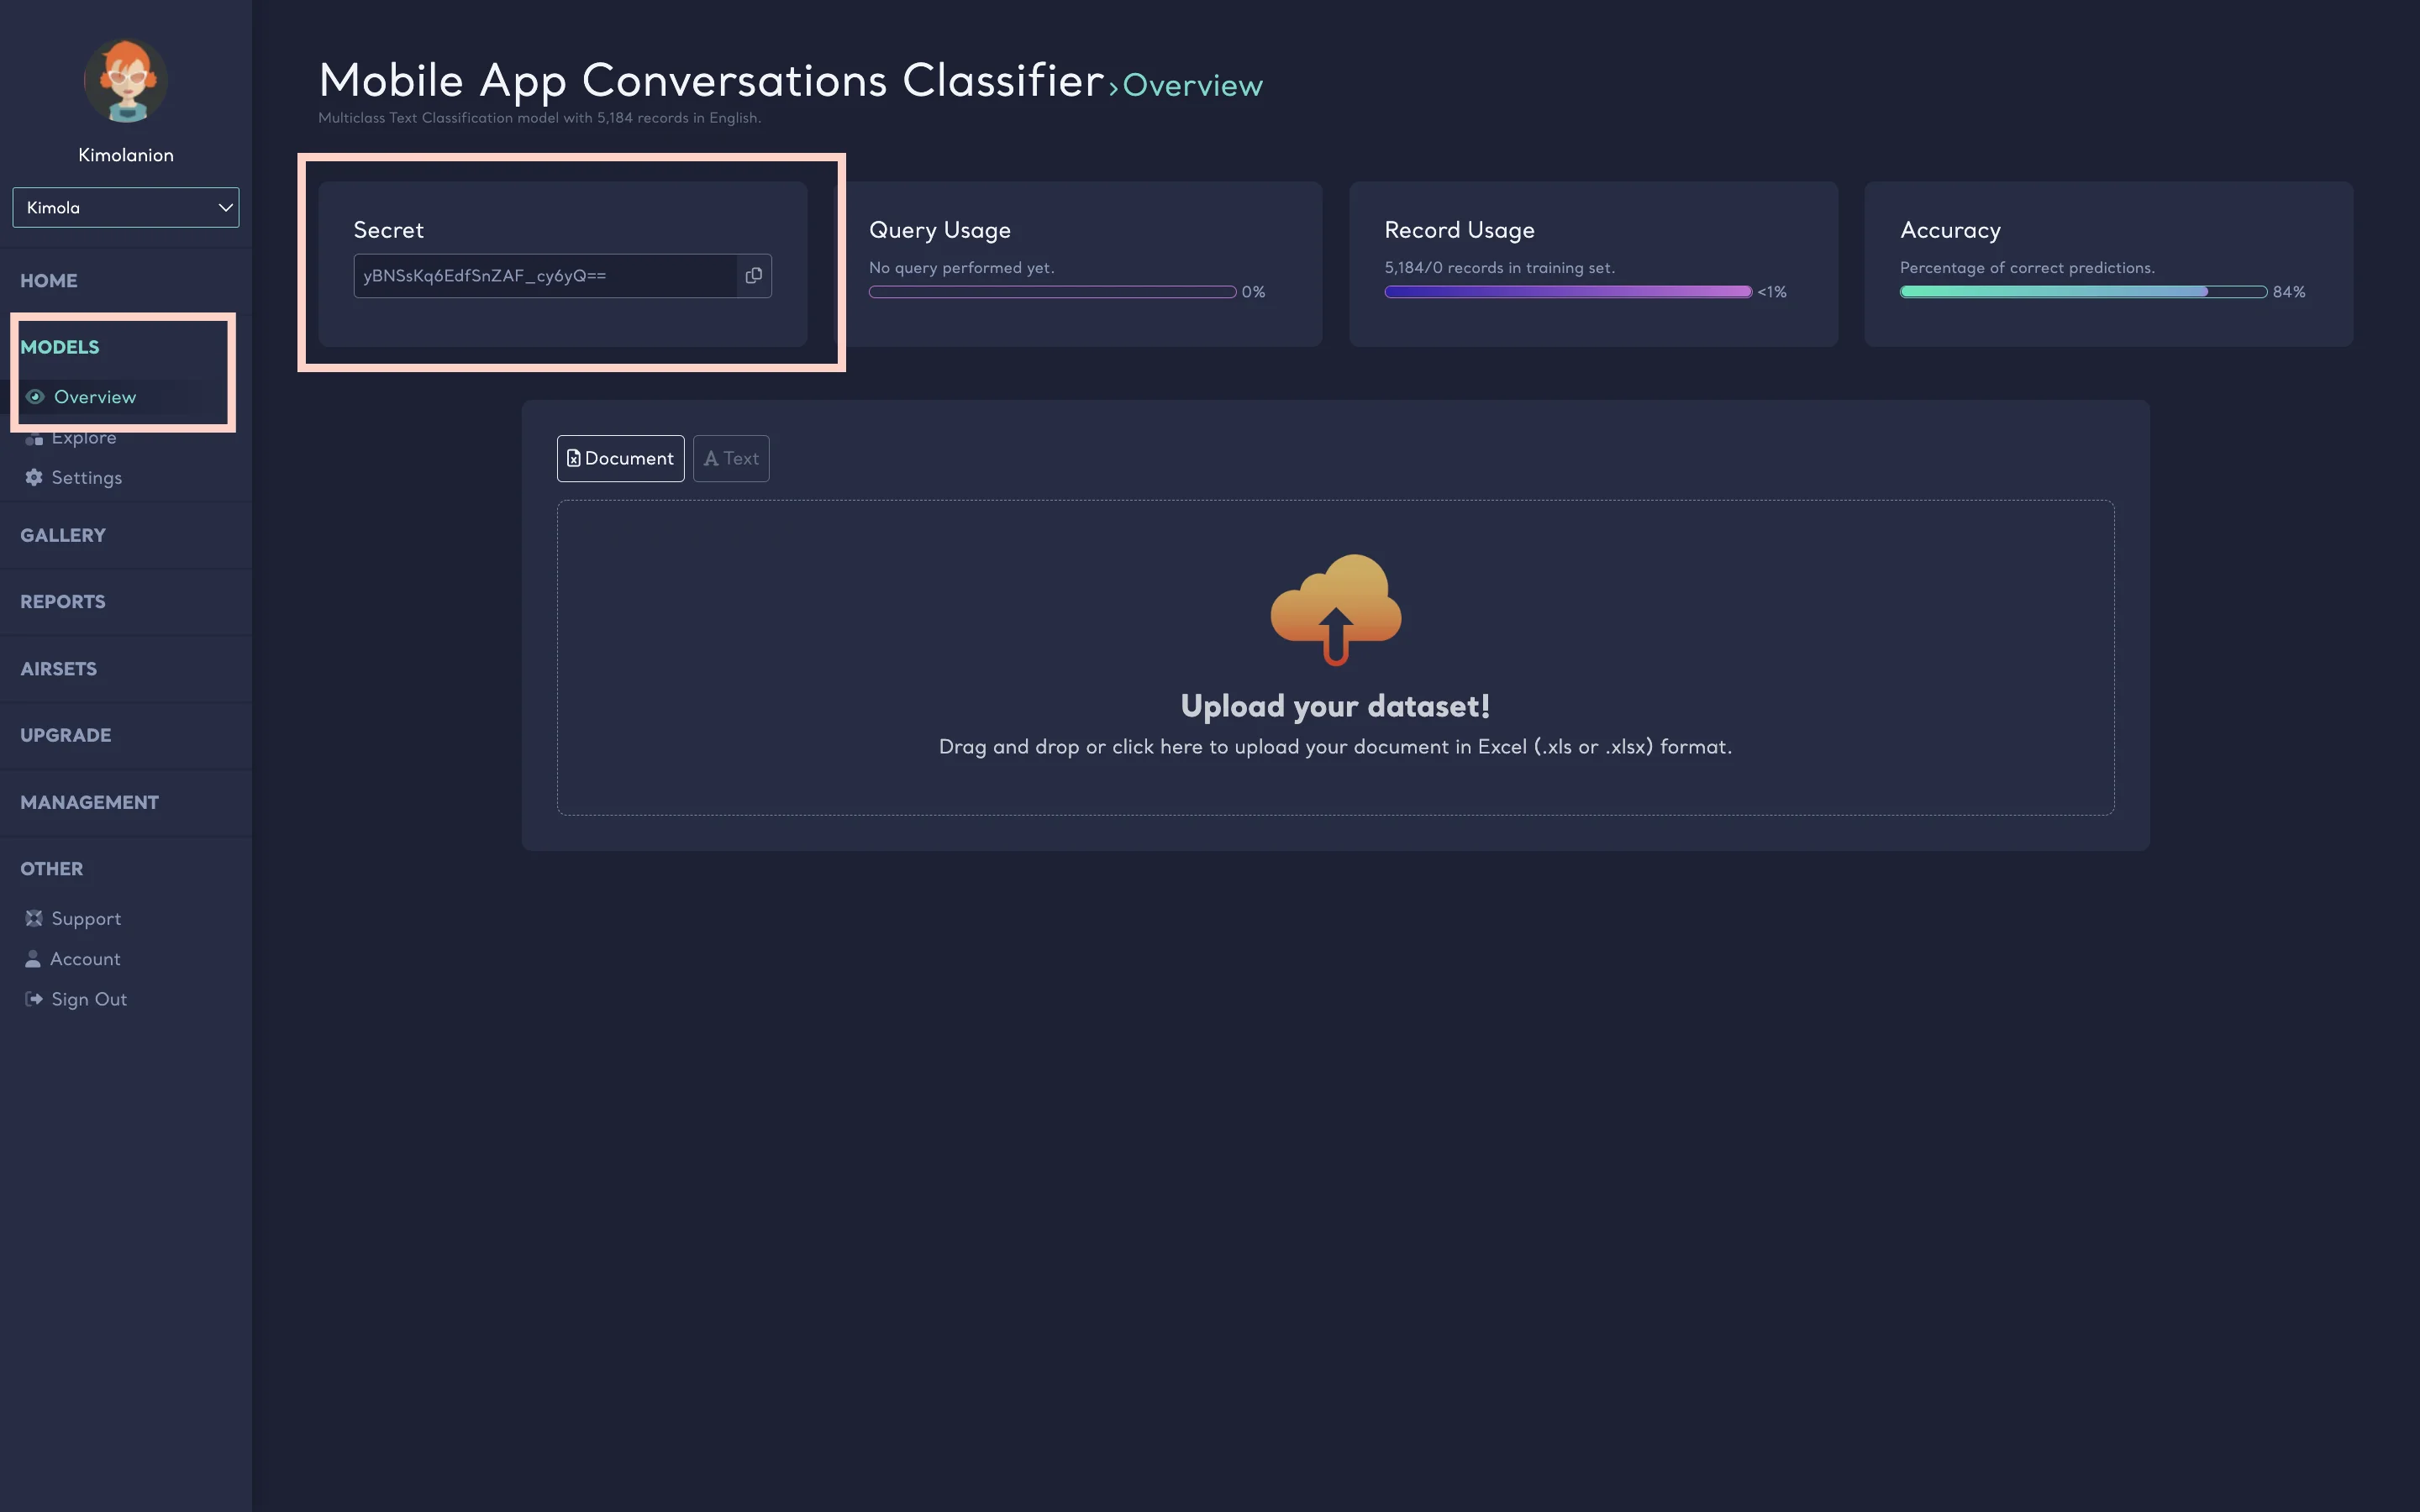2420x1512 pixels.
Task: Switch to the Text input tab
Action: [731, 458]
